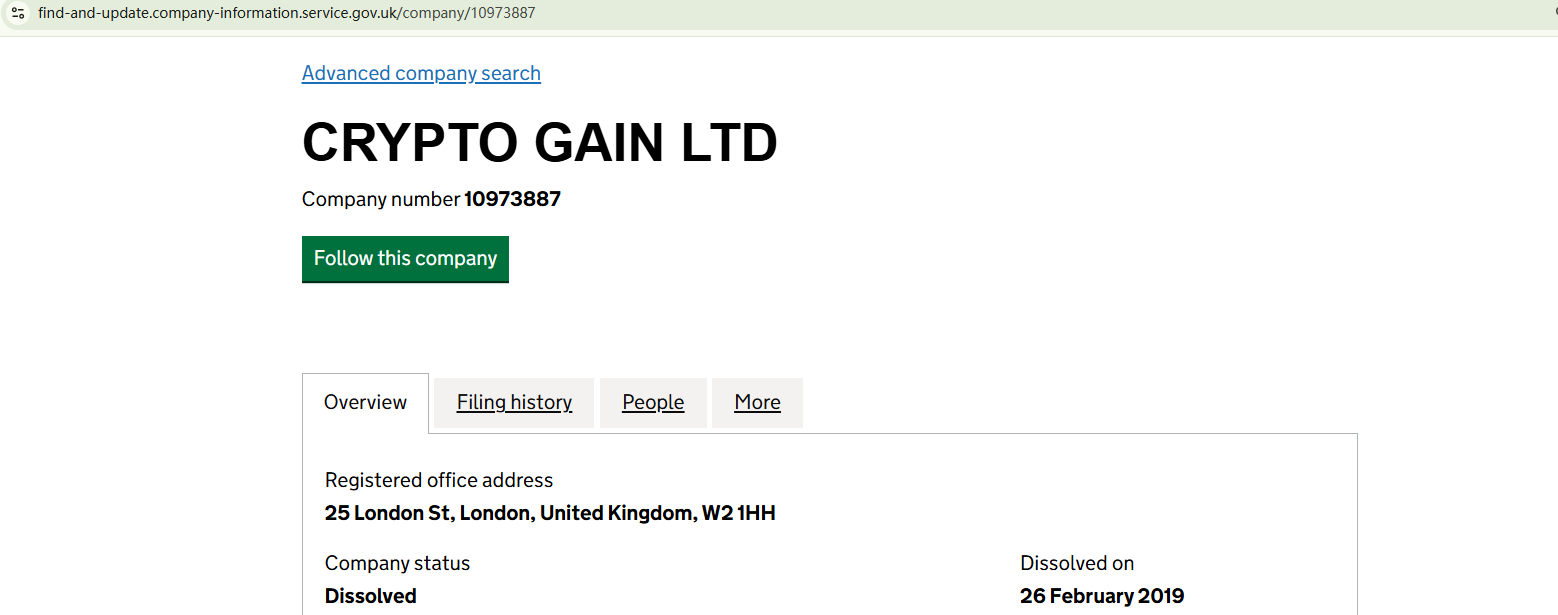Select the Overview tab
Screen dimensions: 1558x615
365,402
